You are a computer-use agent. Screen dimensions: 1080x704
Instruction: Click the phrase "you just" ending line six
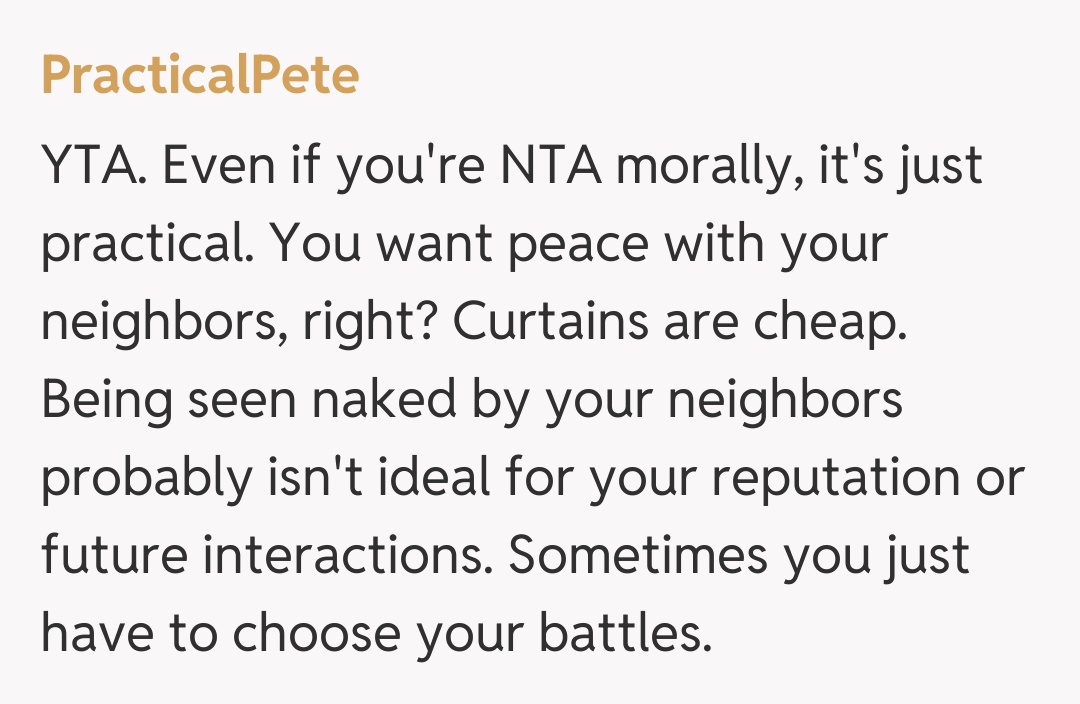876,557
